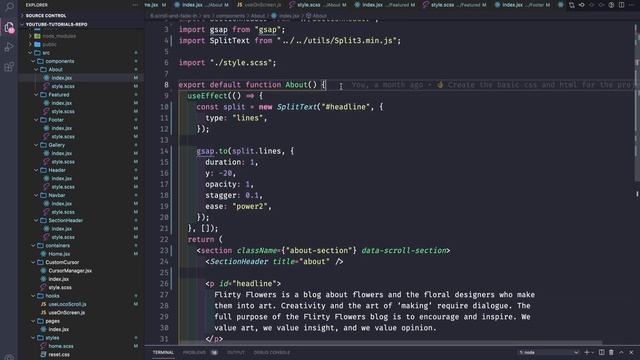This screenshot has width=640, height=360.
Task: Select the PROBLEMS panel tab
Action: 194,352
